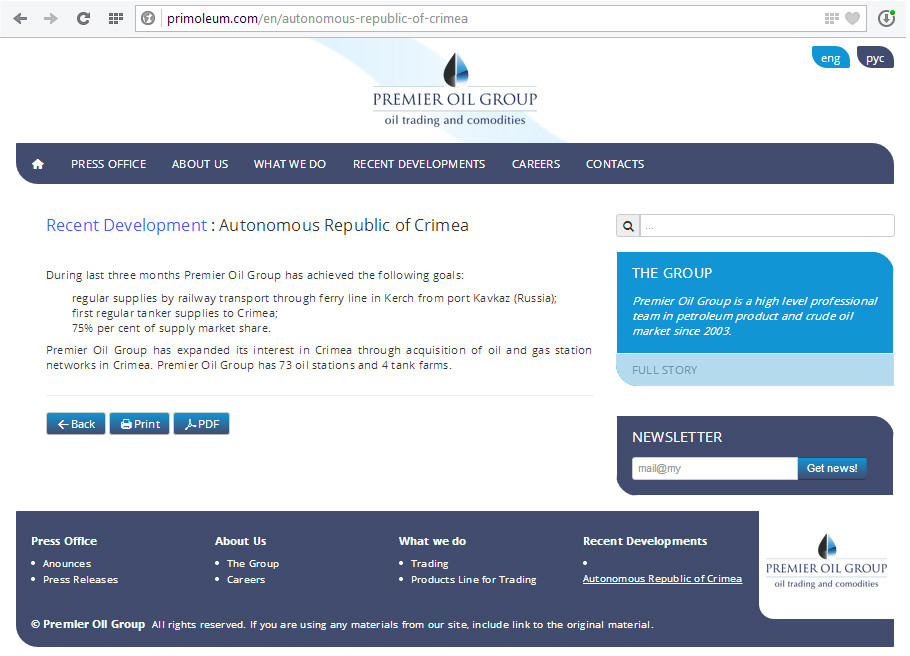Click the home icon in navigation bar
The image size is (910, 656).
[38, 164]
